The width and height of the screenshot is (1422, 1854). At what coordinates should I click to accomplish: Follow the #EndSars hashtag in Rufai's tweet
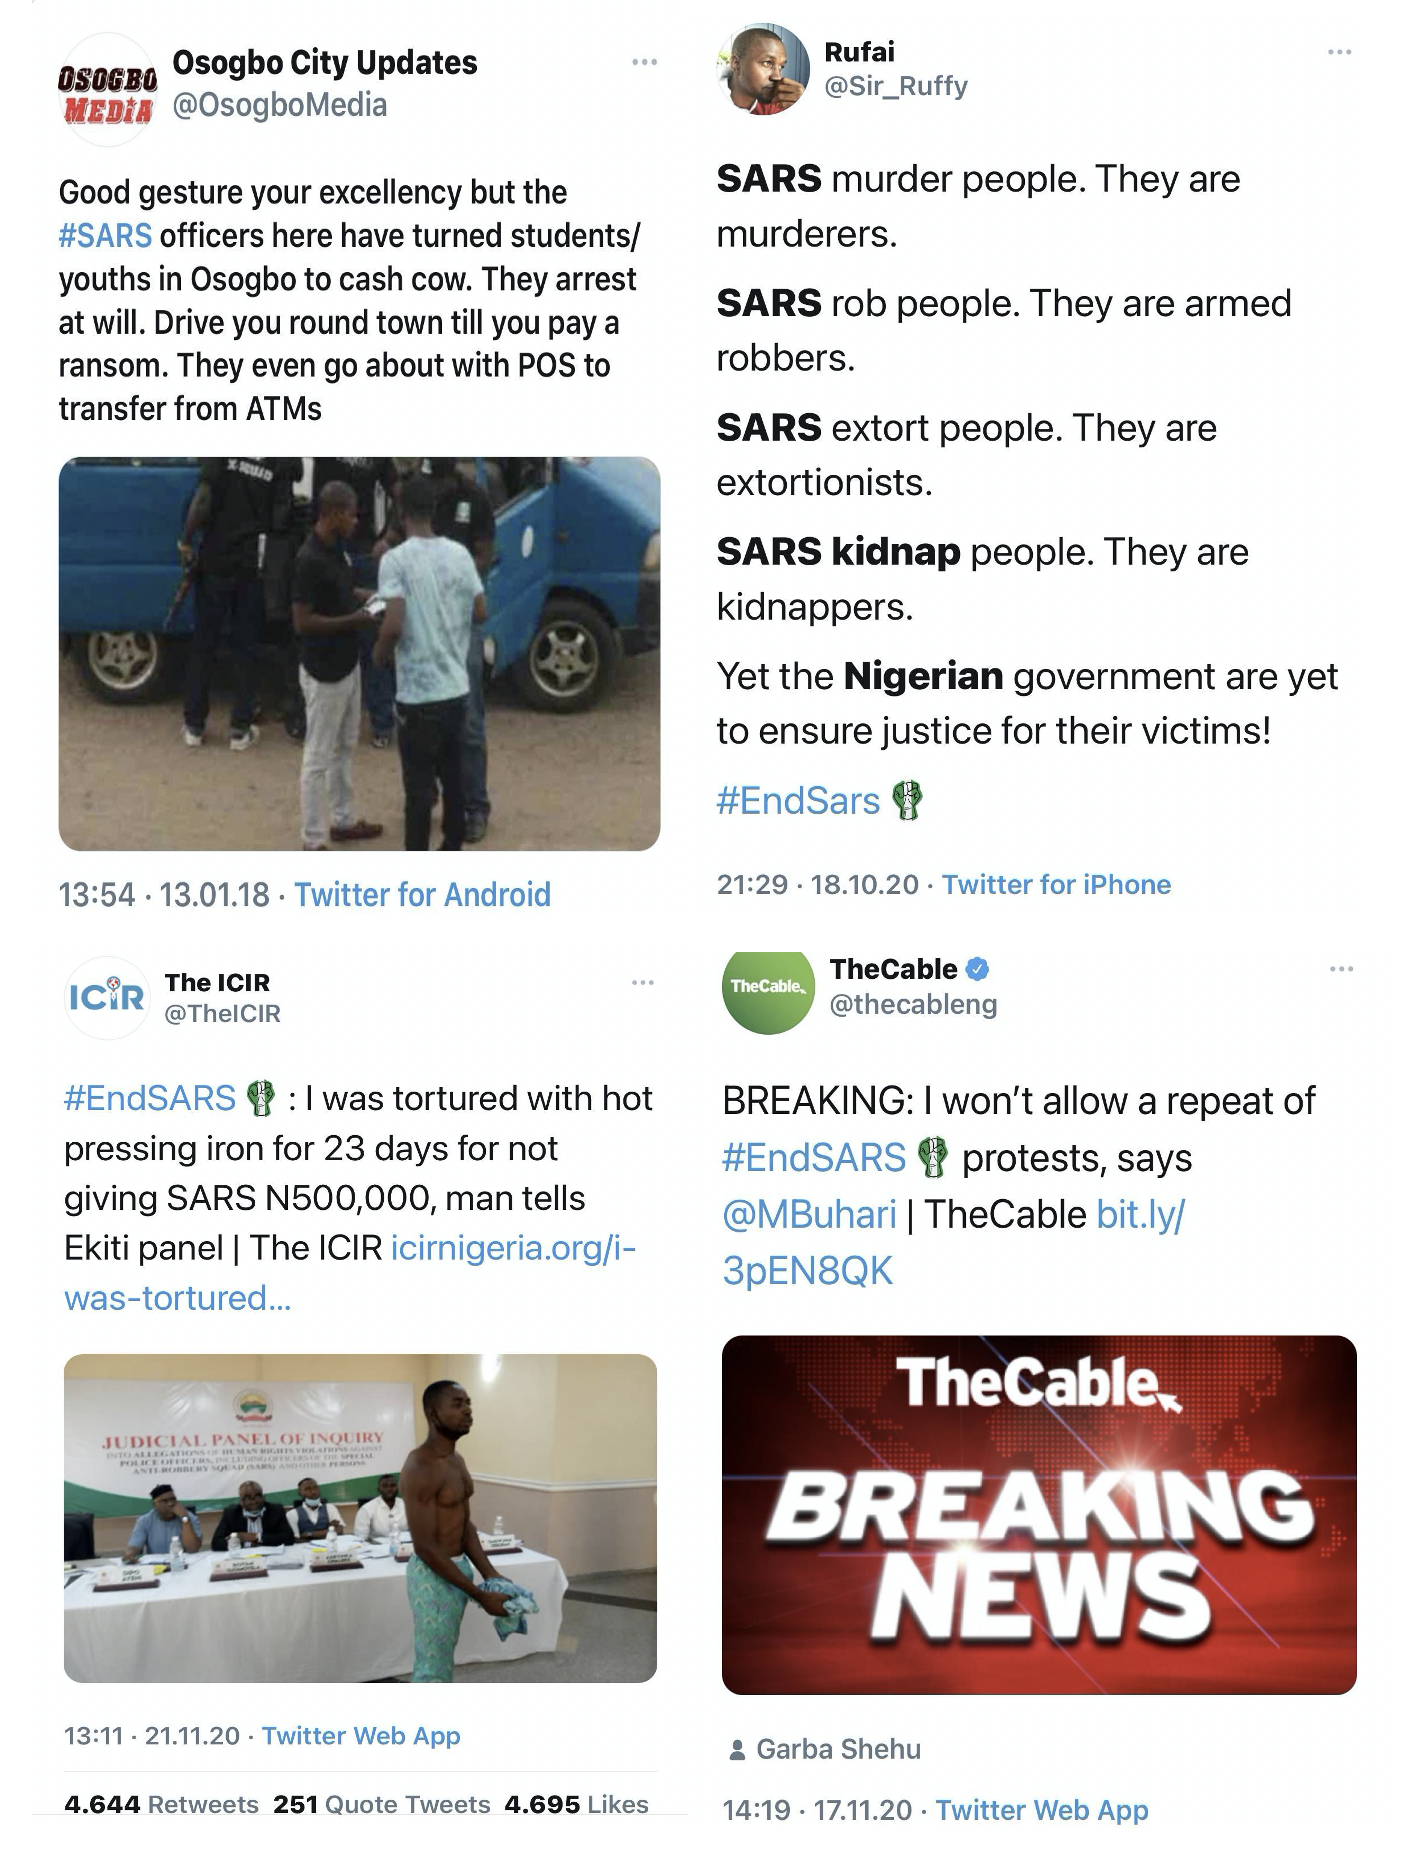pos(798,801)
